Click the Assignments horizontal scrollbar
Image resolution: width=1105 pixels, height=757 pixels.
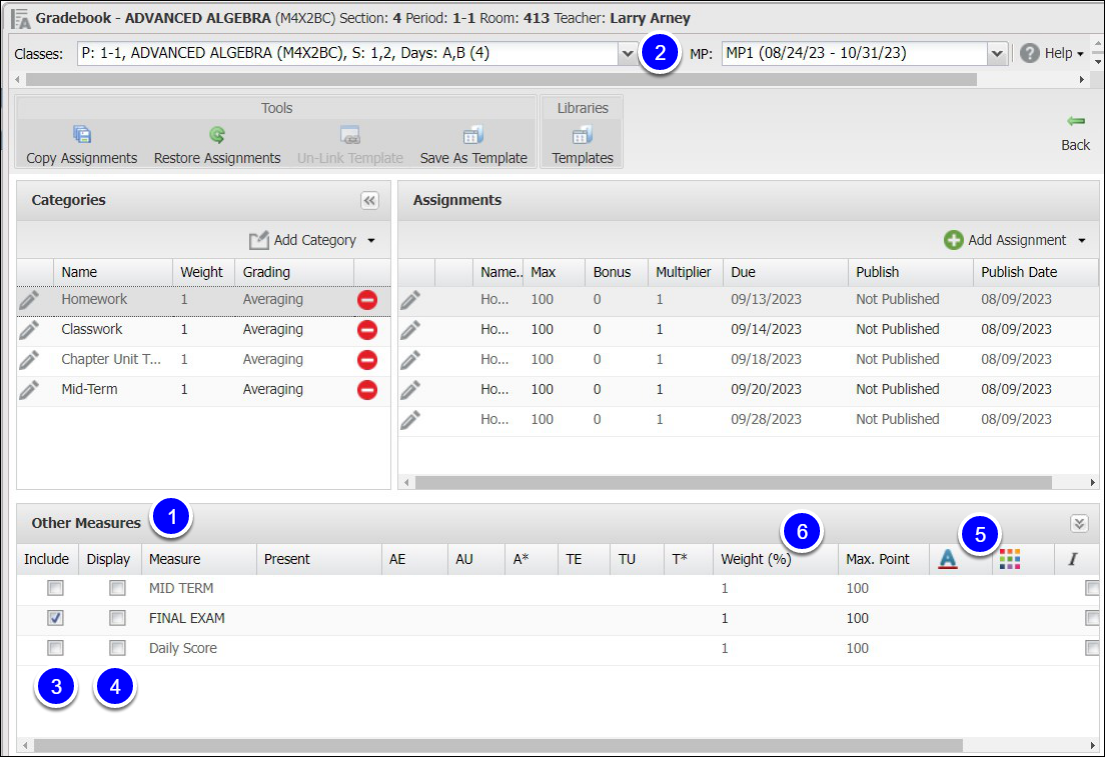733,483
